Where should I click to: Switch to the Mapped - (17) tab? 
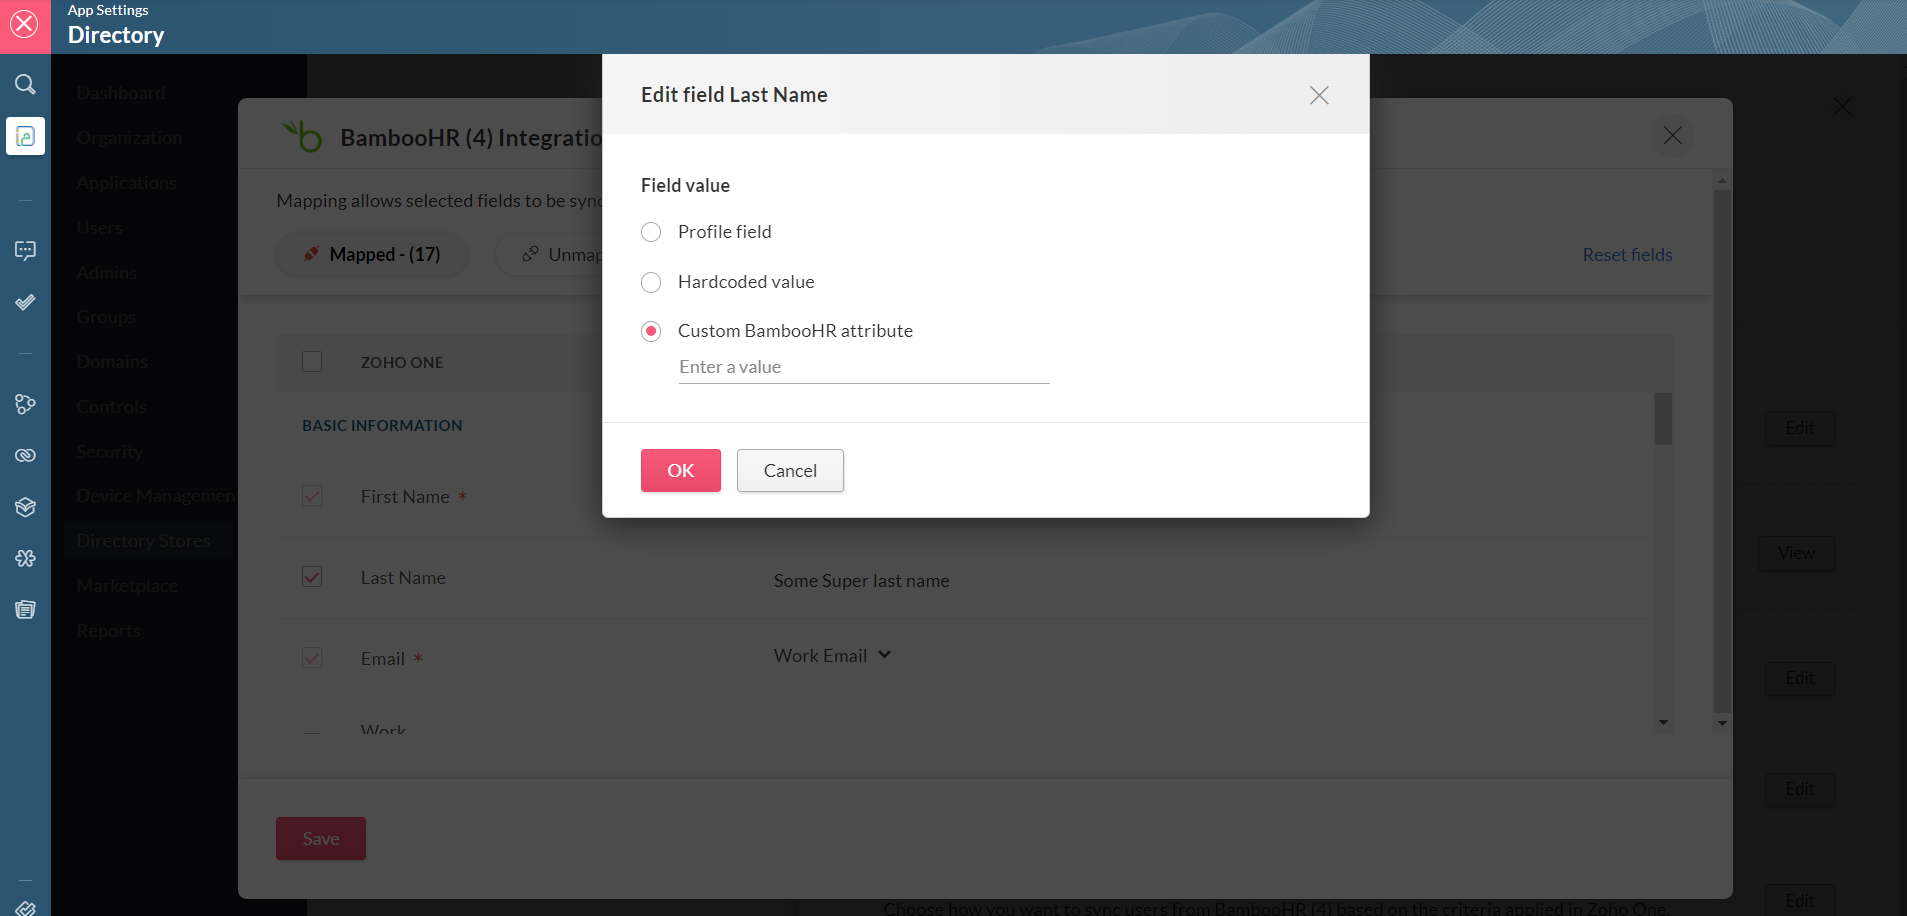pyautogui.click(x=371, y=255)
